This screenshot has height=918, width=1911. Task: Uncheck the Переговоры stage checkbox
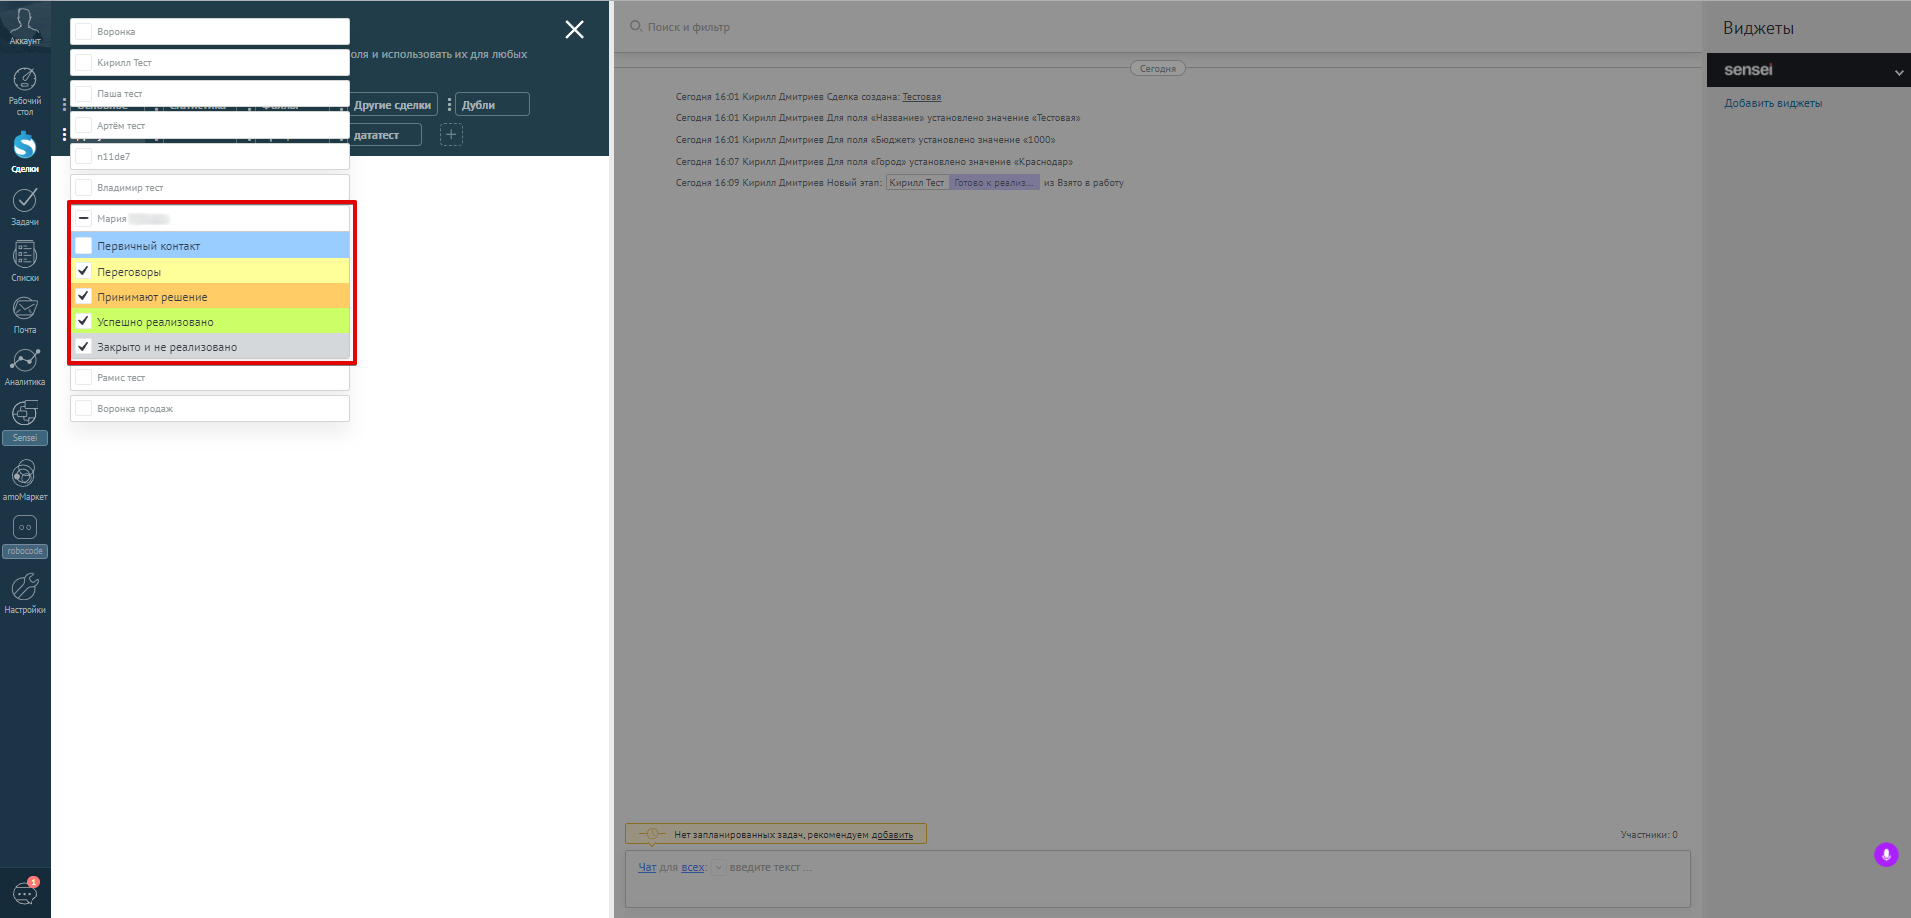(x=84, y=271)
